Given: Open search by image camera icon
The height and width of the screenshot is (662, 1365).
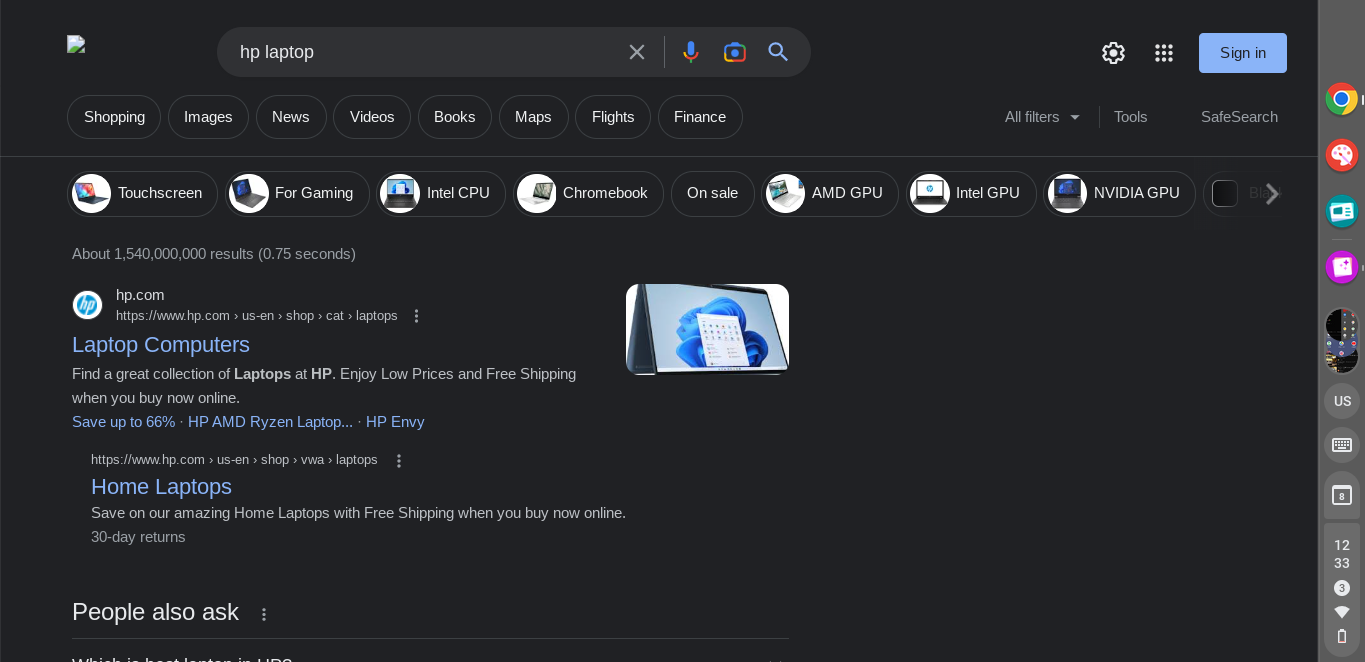Looking at the screenshot, I should coord(735,52).
